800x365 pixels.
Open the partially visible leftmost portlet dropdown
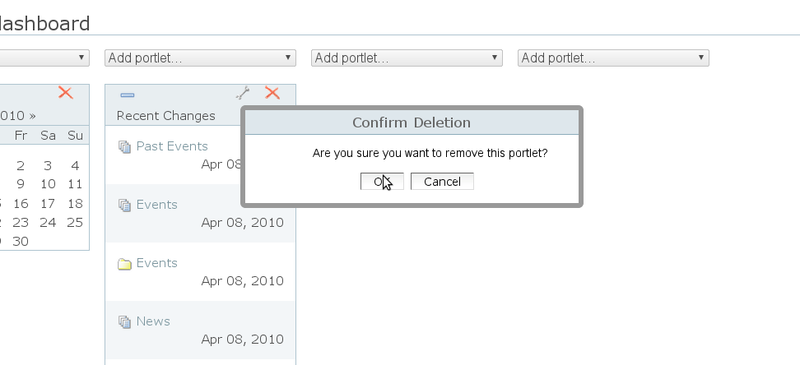tap(44, 58)
